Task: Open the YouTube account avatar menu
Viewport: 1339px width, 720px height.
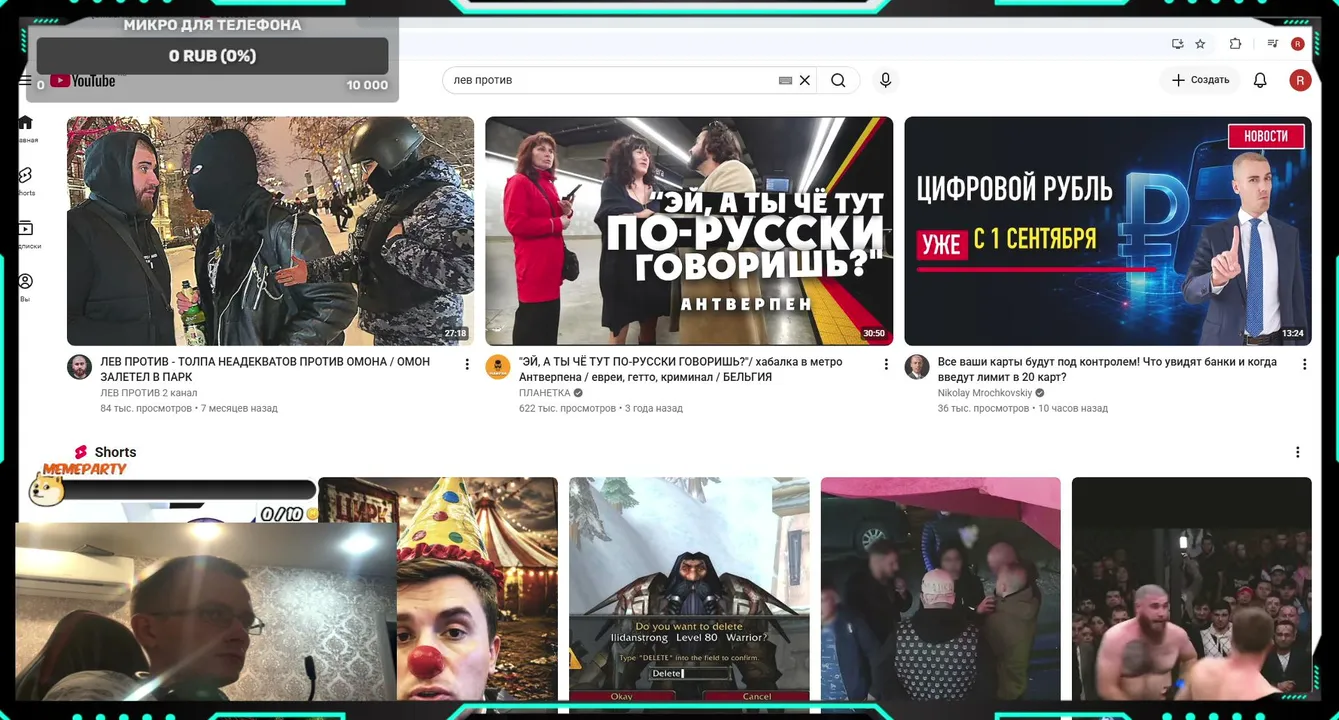Action: [x=1300, y=80]
